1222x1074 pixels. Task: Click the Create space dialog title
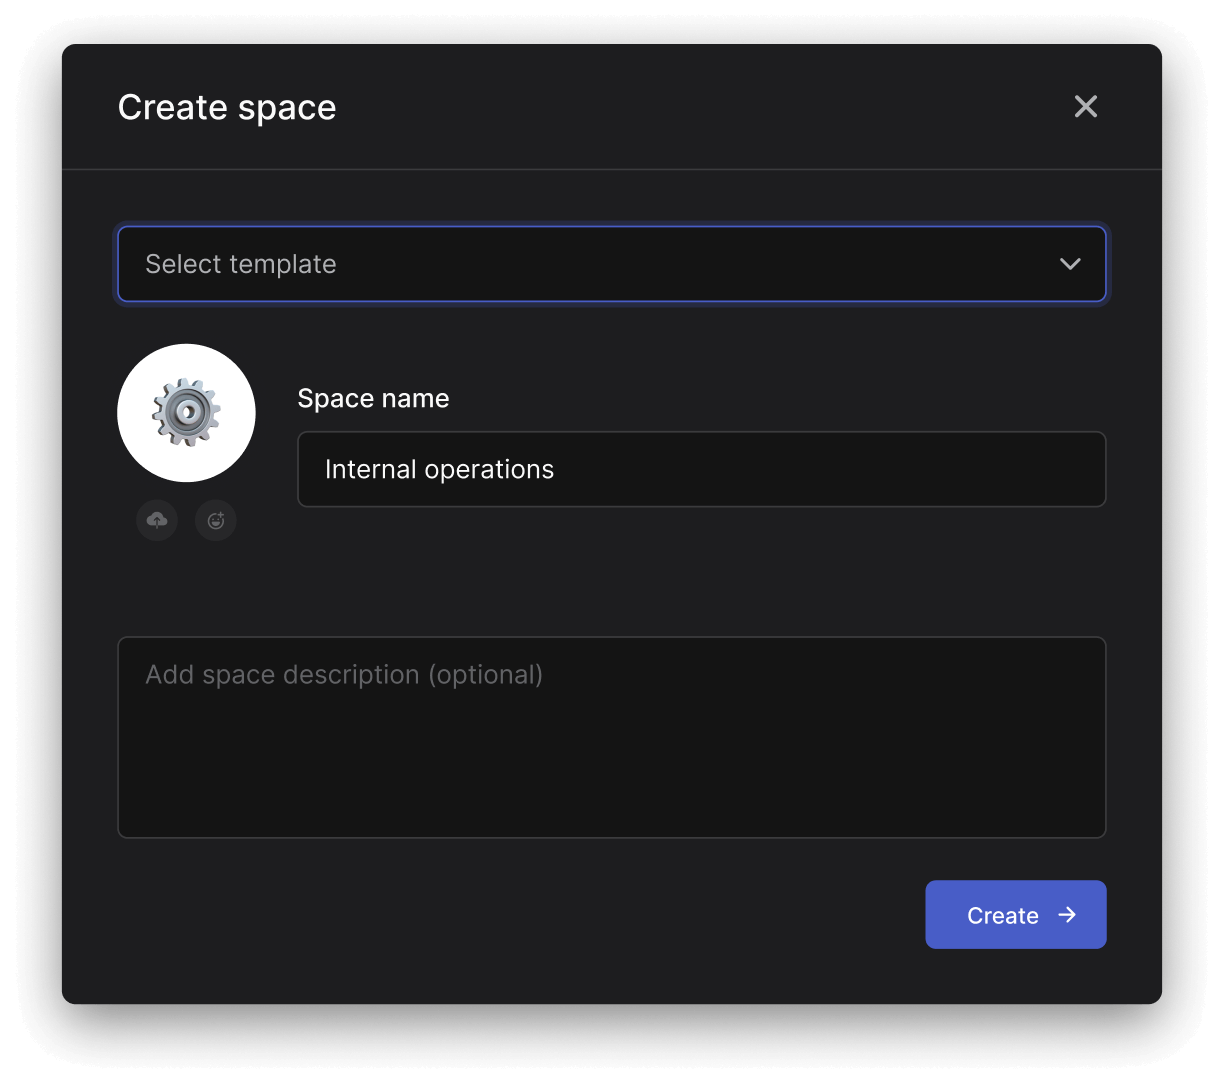coord(227,107)
